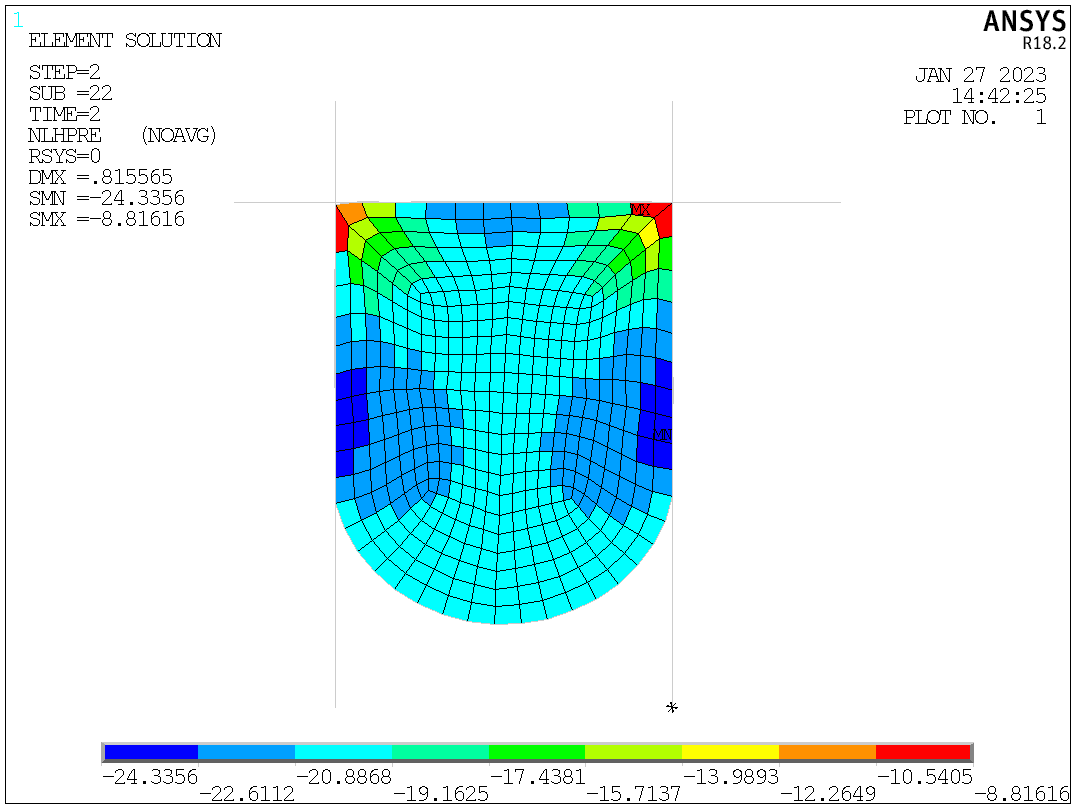The height and width of the screenshot is (810, 1077).
Task: Select the MN minimum marker on the mesh
Action: [x=661, y=435]
